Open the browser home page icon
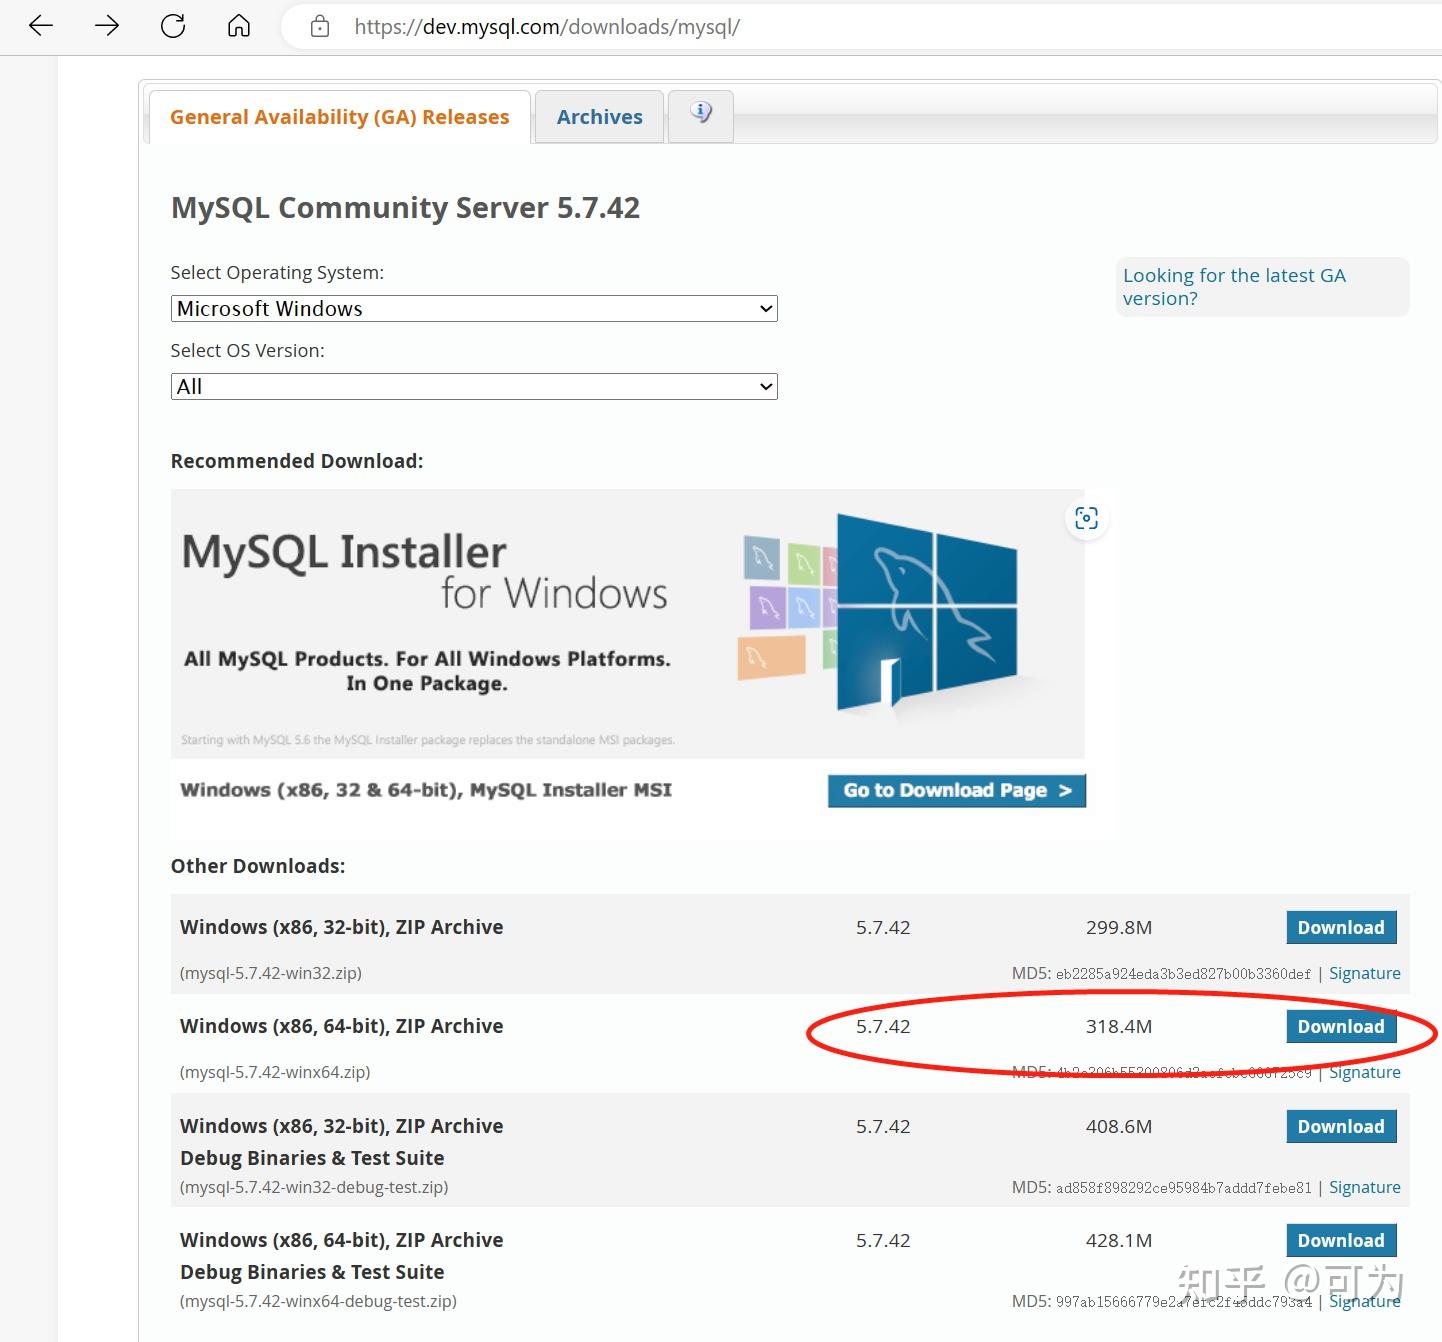 click(239, 26)
